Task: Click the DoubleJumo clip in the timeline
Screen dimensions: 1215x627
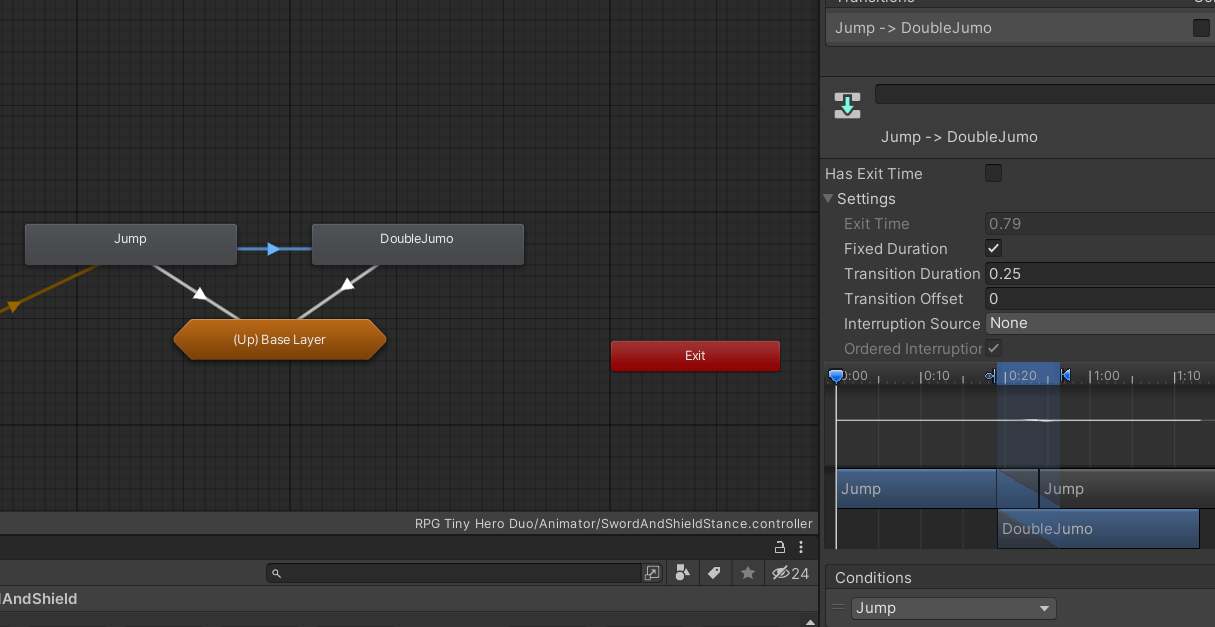Action: (x=1098, y=529)
